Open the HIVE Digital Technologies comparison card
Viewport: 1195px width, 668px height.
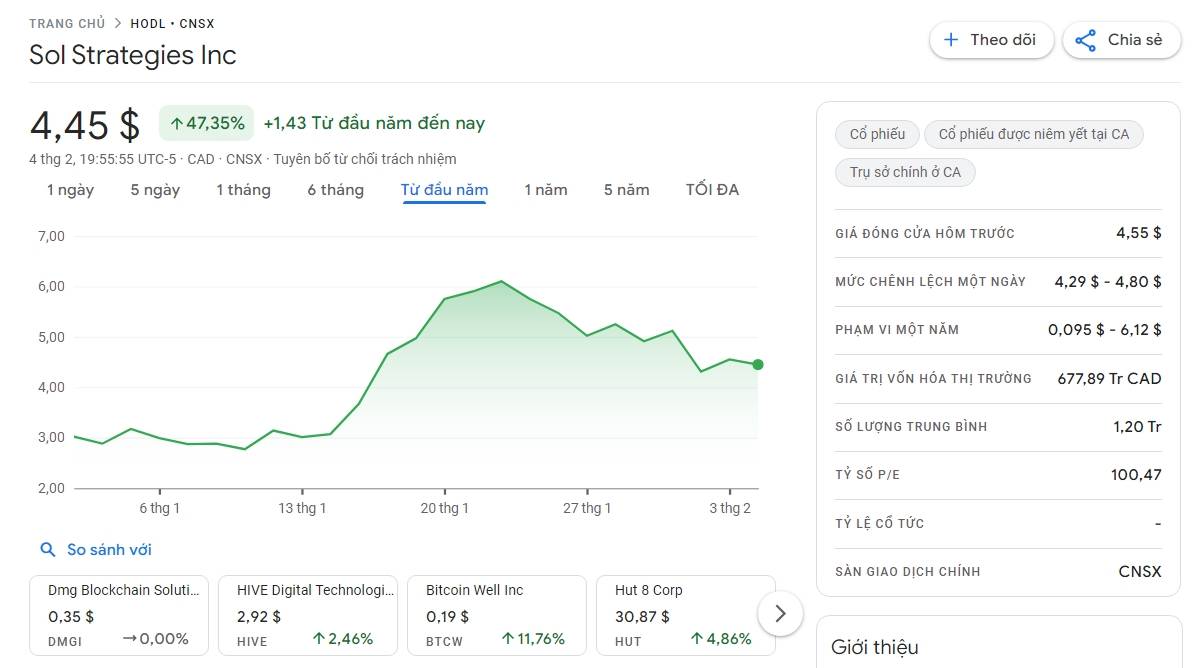tap(308, 615)
